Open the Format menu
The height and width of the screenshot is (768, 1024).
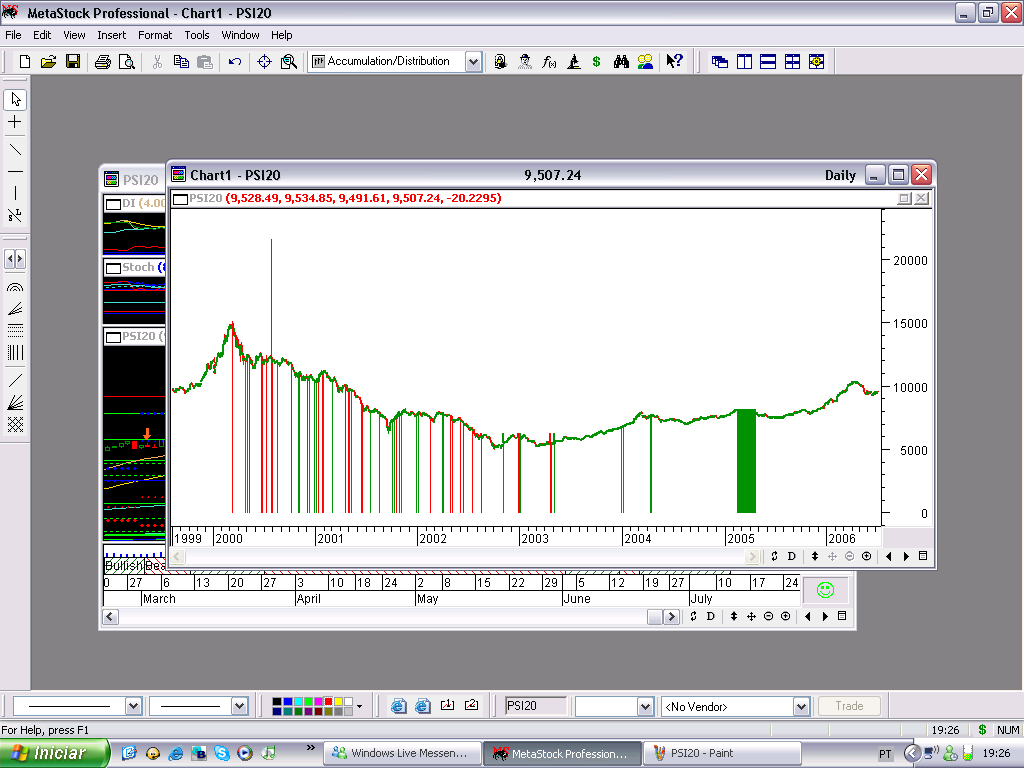[155, 35]
